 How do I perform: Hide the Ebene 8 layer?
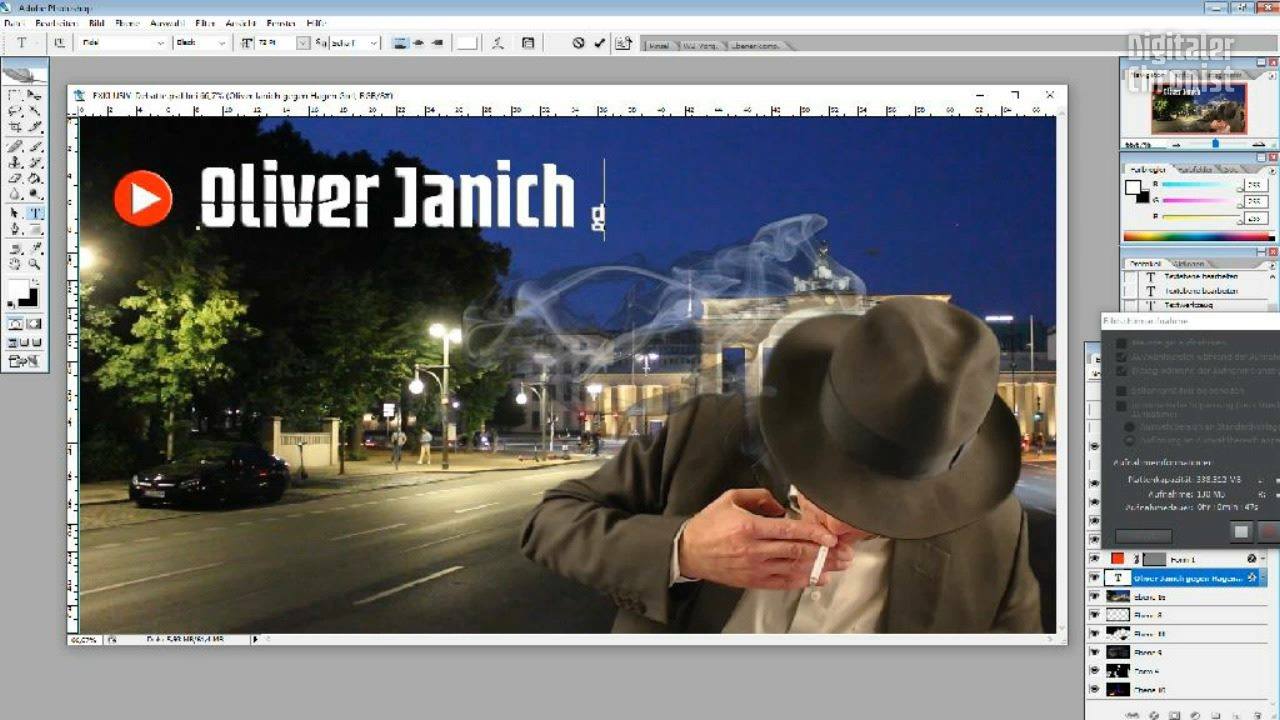(1094, 615)
